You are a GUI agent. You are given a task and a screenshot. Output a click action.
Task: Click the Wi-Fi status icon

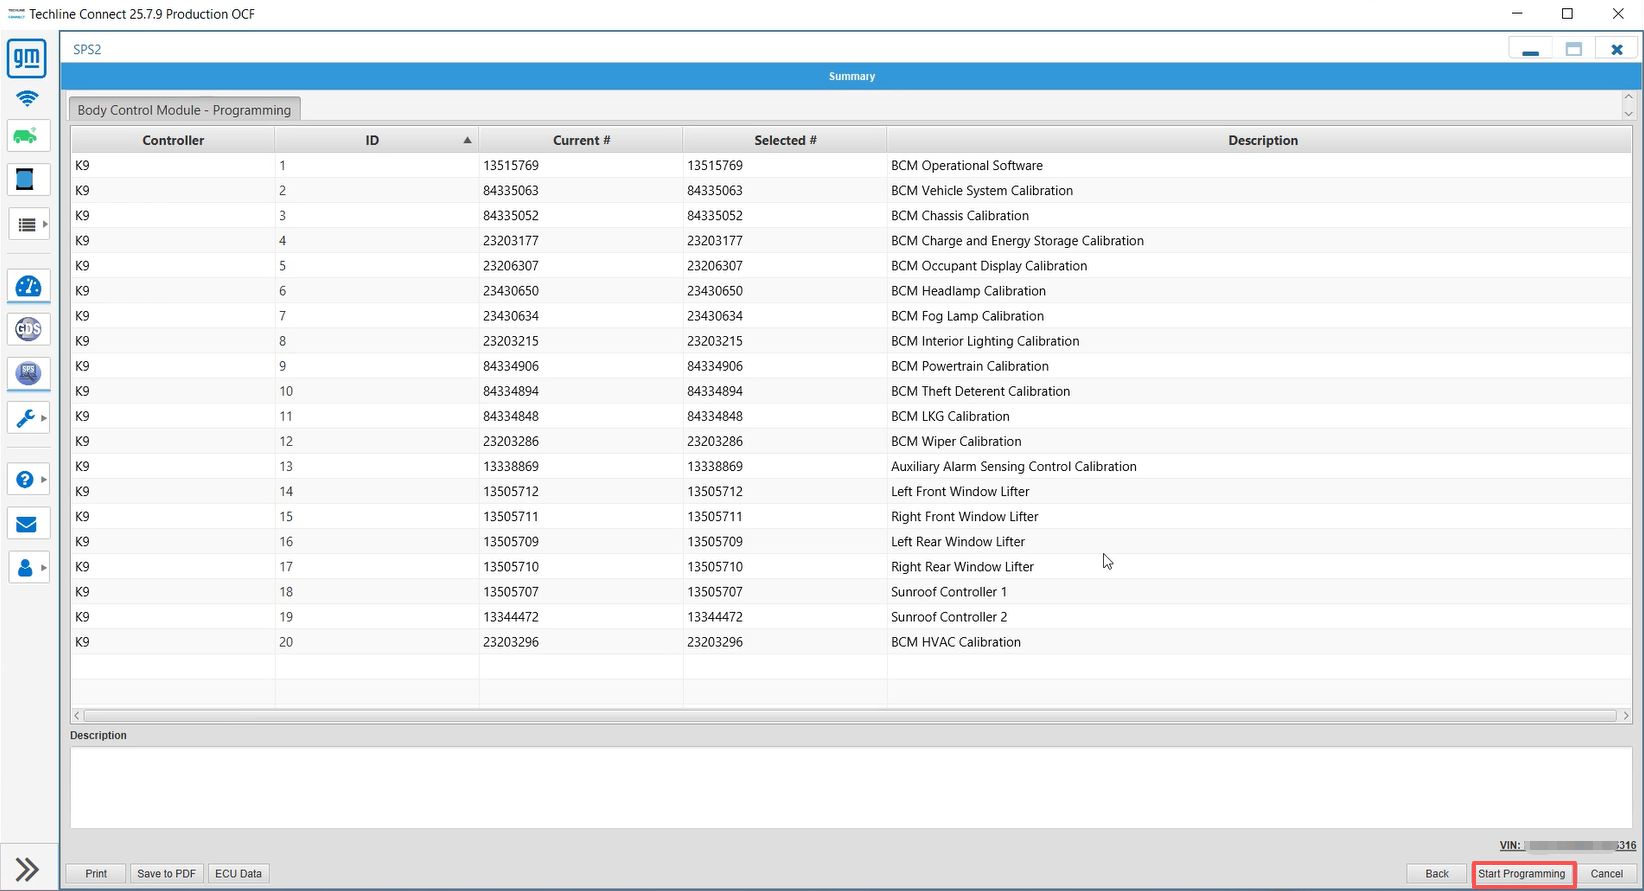(x=27, y=98)
